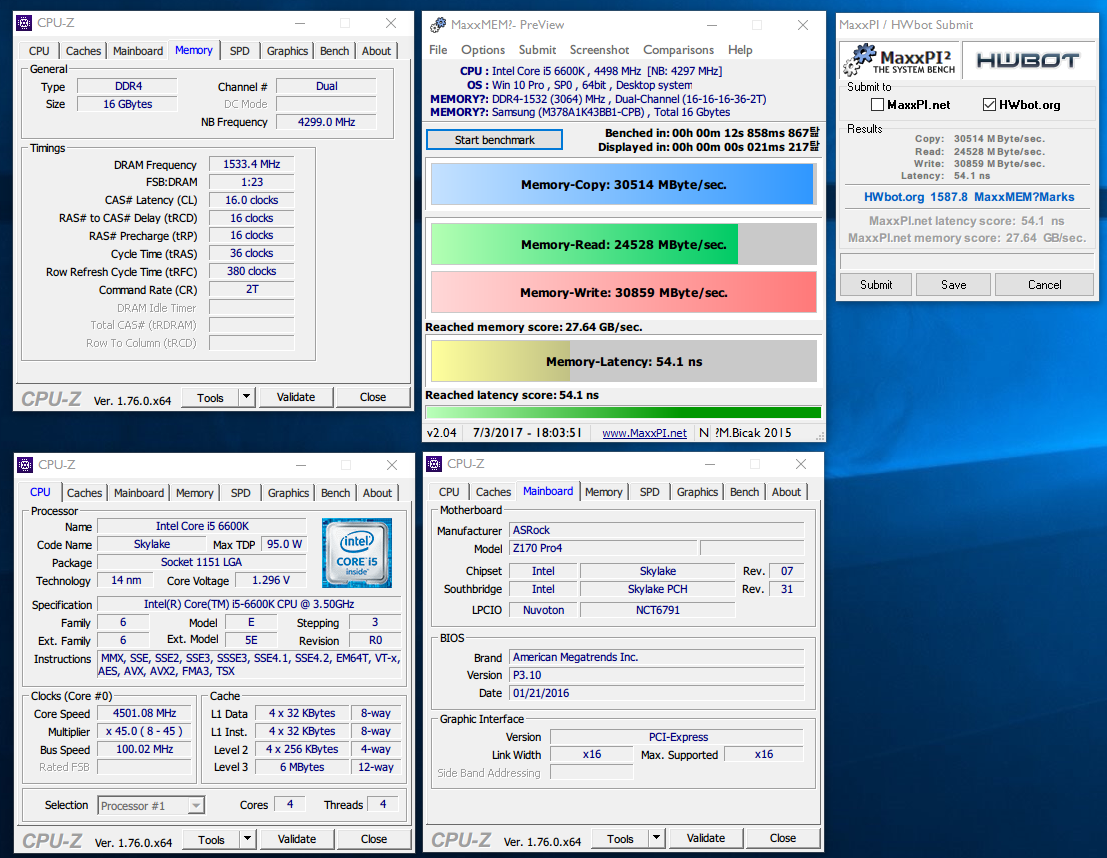1107x858 pixels.
Task: Click DRAM Frequency value 1533.4 MHz
Action: [251, 164]
